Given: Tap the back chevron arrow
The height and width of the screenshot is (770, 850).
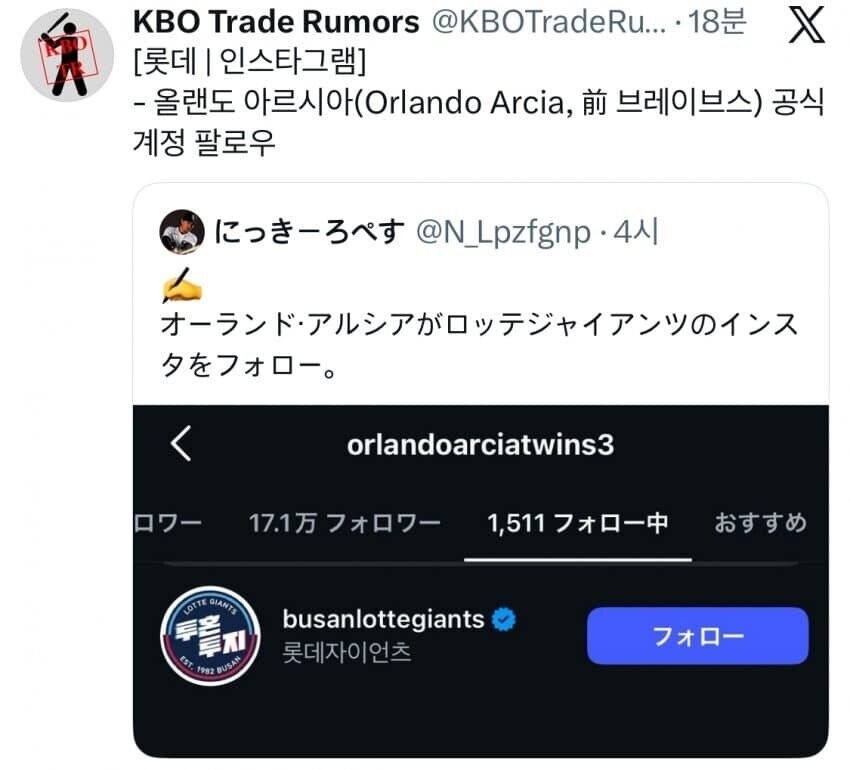Looking at the screenshot, I should (x=181, y=443).
